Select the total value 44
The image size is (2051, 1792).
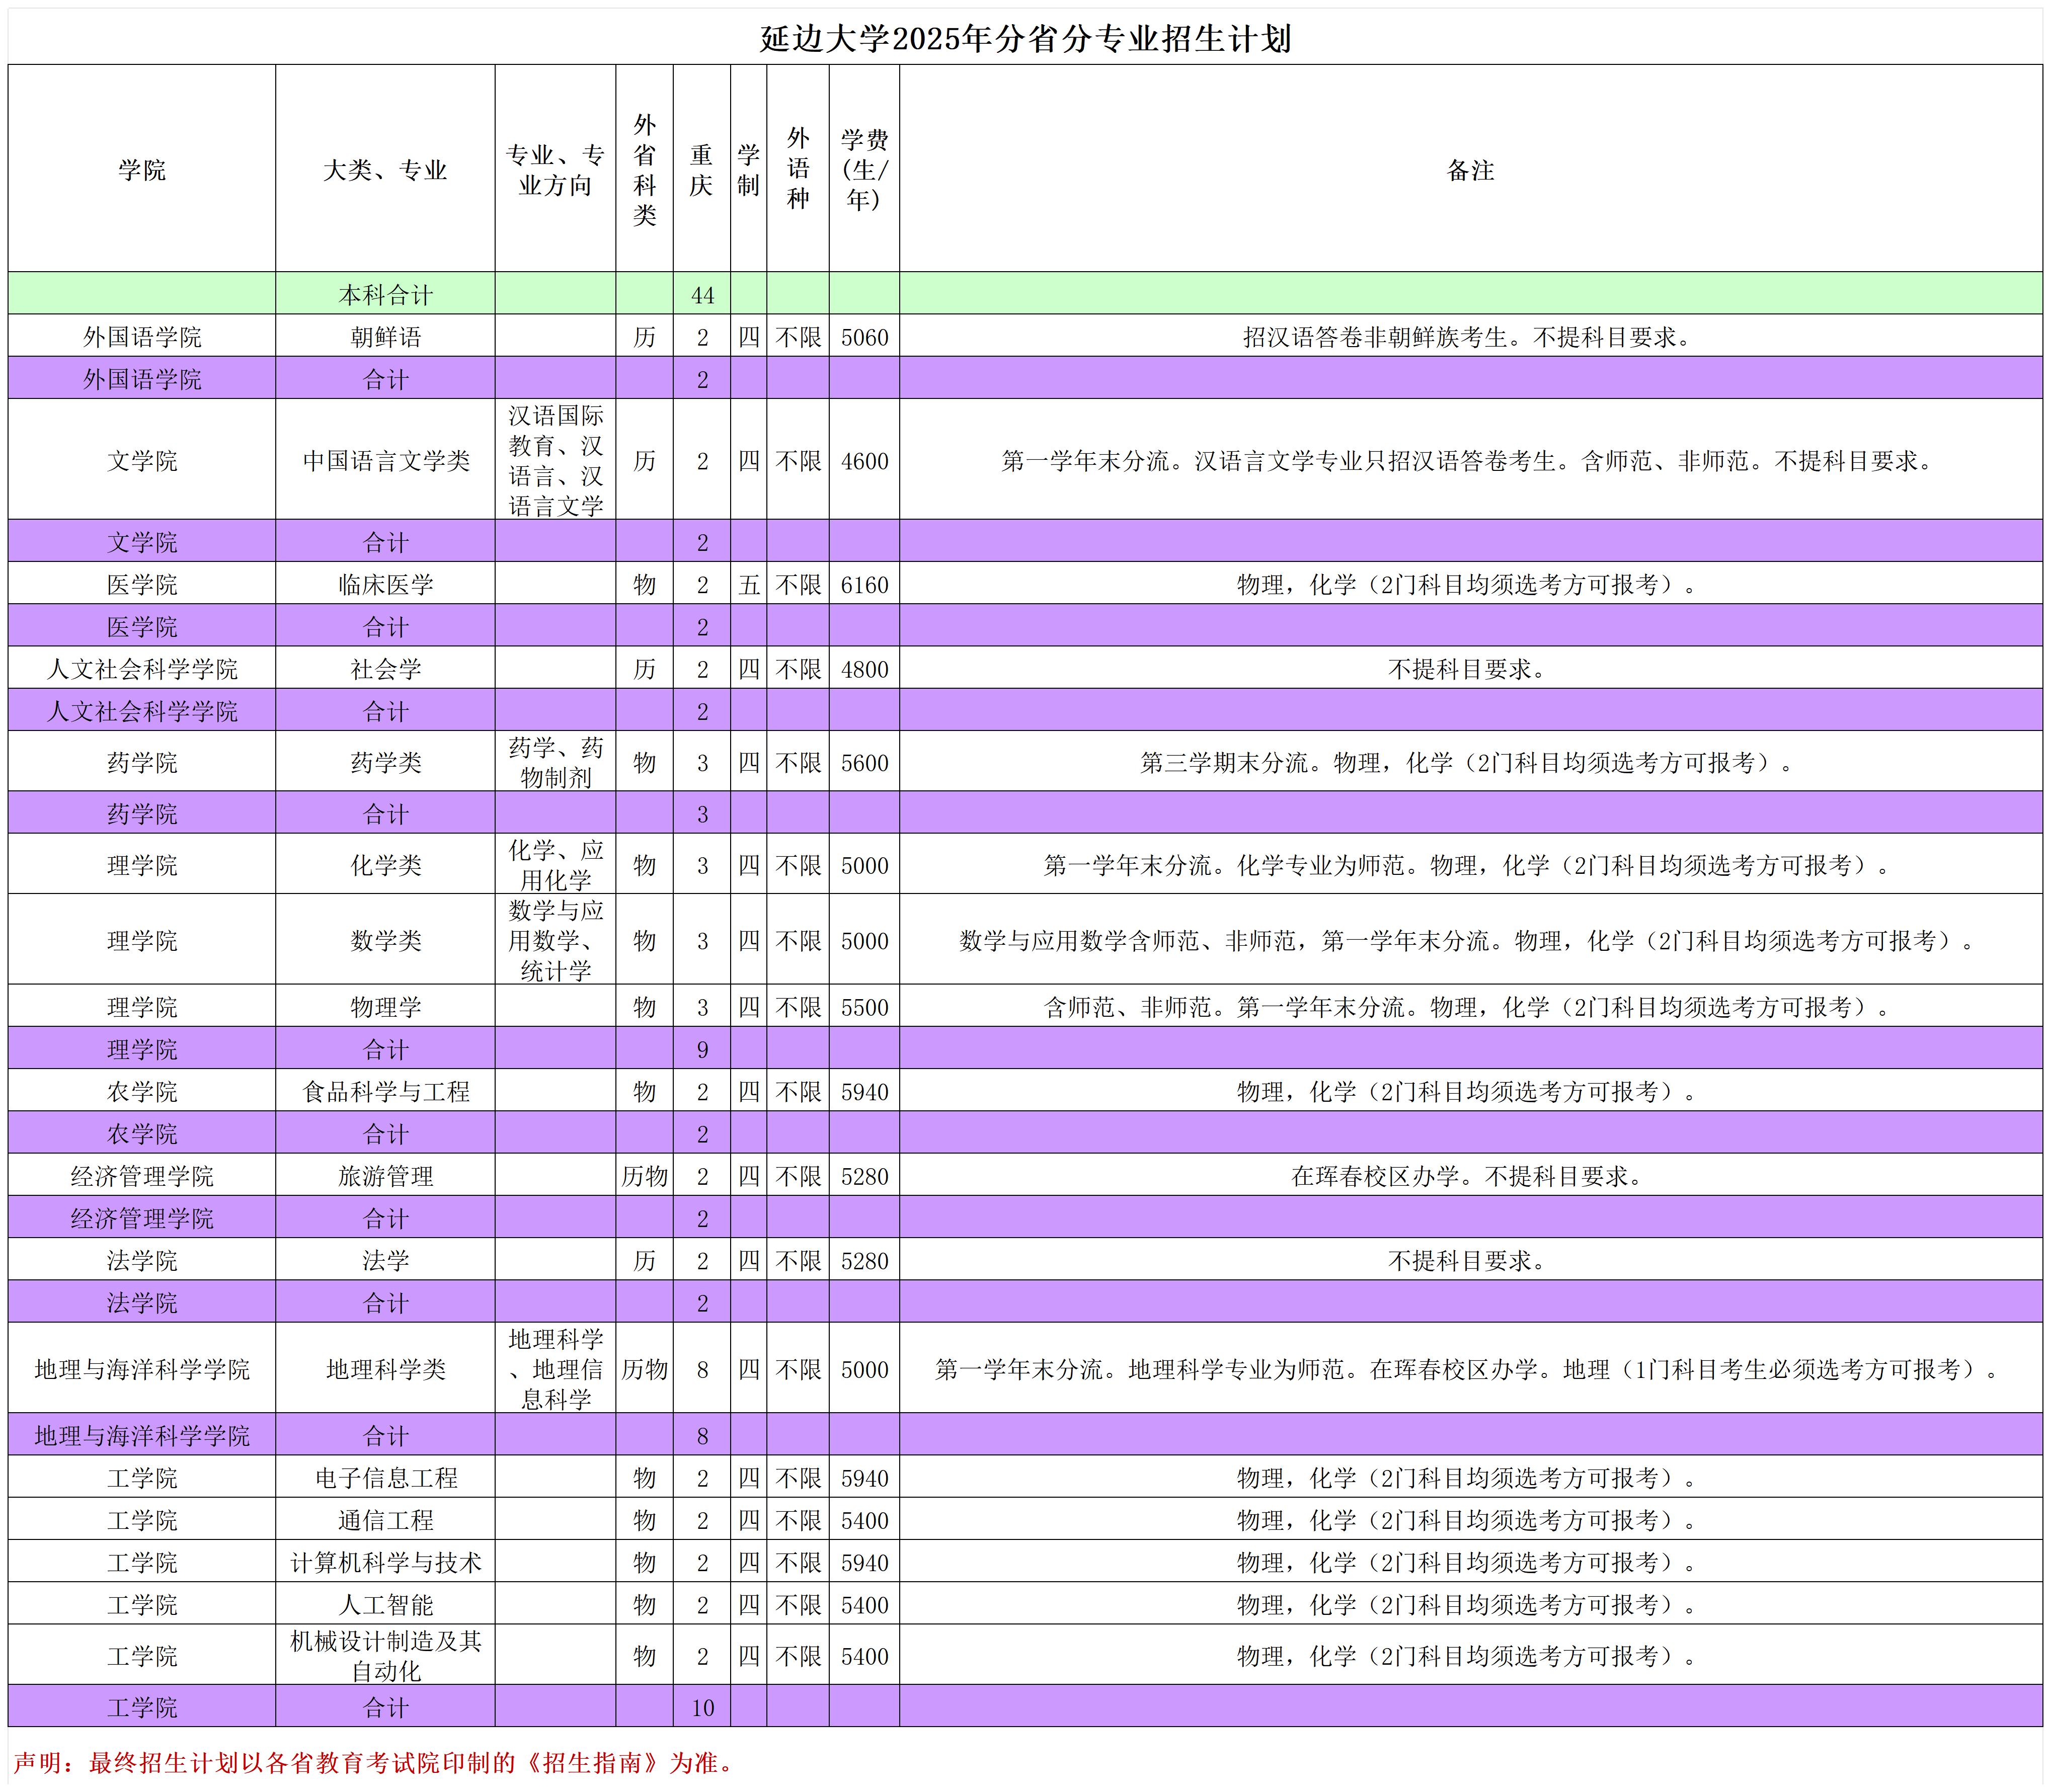pos(702,294)
